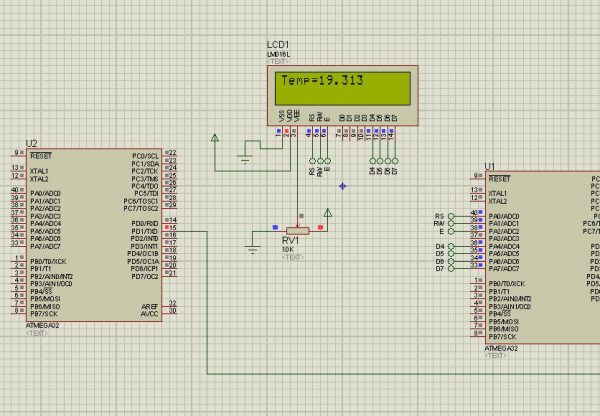Select the D5 terminal beside U1
The image size is (600, 416).
(451, 254)
